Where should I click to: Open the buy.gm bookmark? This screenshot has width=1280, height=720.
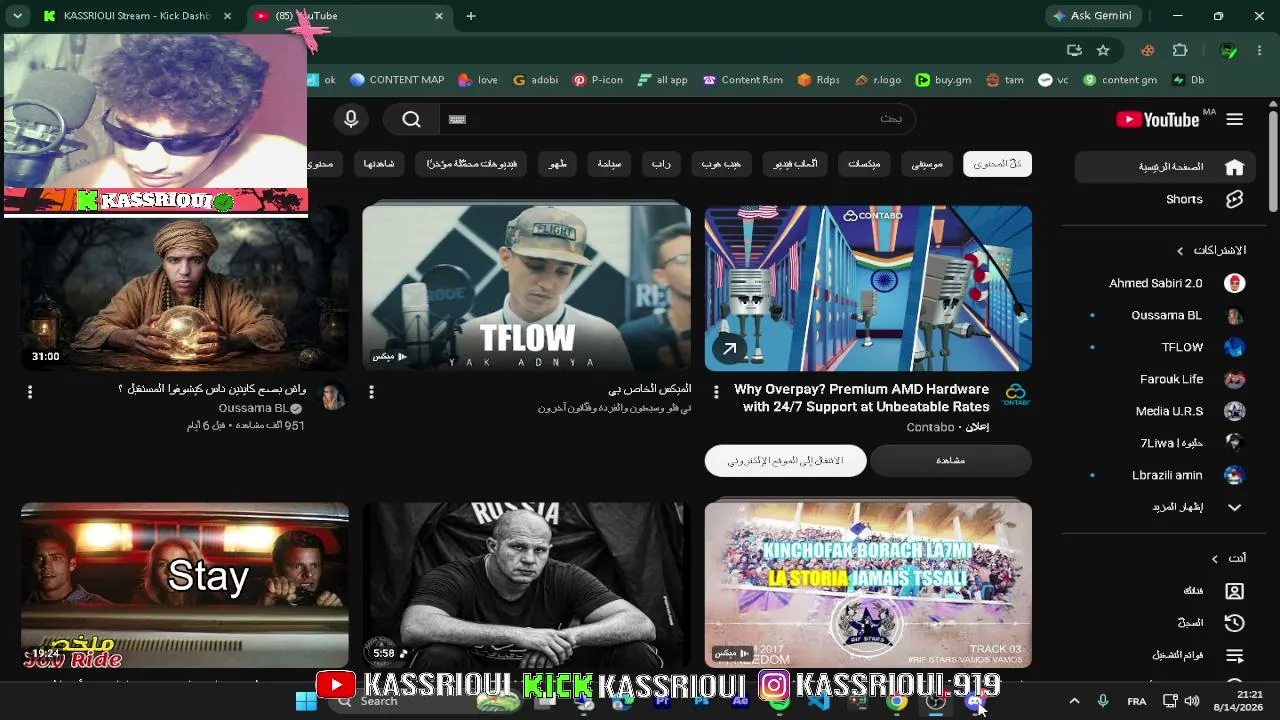(x=943, y=80)
